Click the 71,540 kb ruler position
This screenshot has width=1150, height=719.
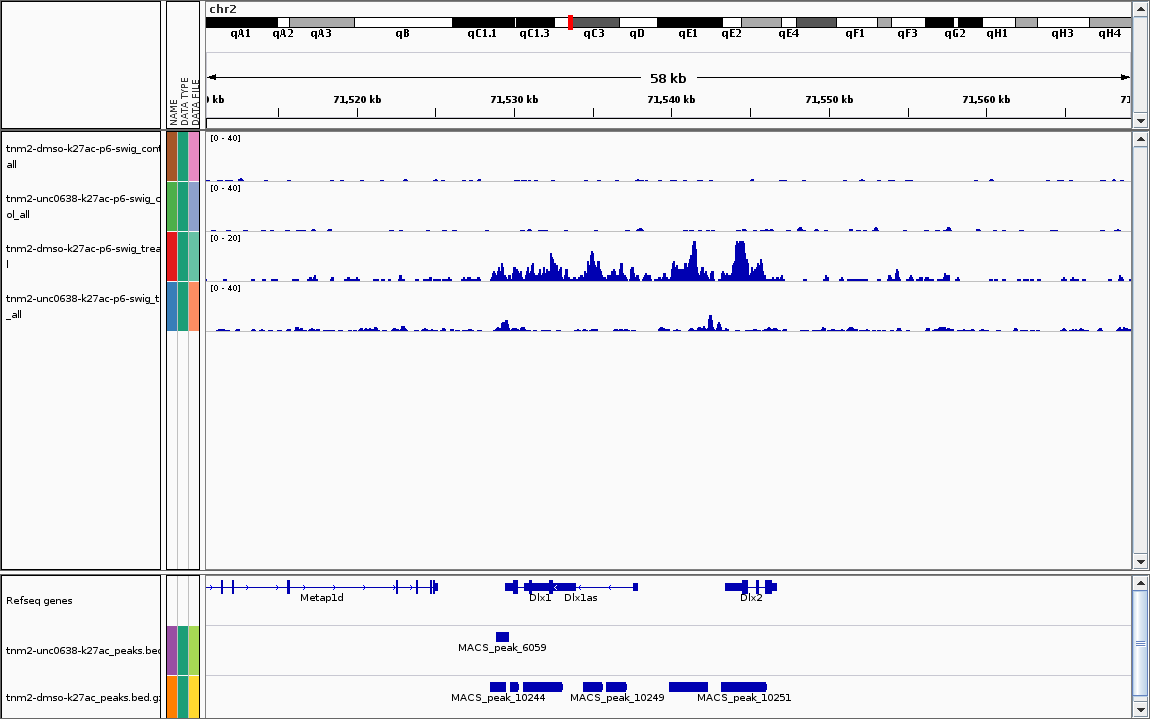tap(671, 100)
